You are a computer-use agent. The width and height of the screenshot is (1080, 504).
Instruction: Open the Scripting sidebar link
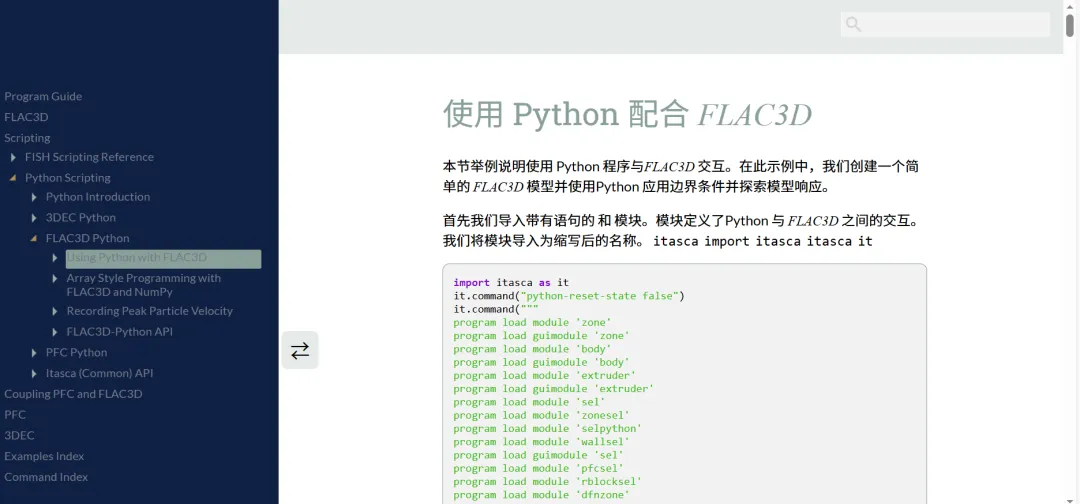27,138
